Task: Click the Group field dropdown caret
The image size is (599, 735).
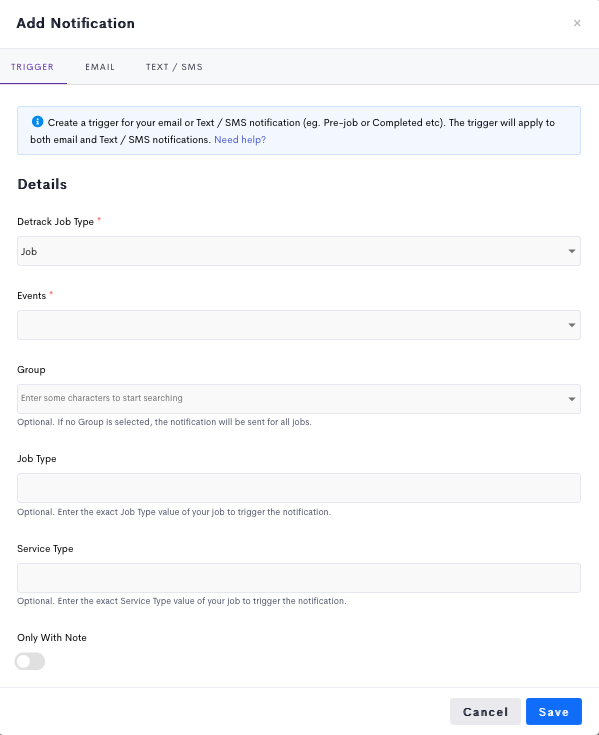Action: [572, 399]
